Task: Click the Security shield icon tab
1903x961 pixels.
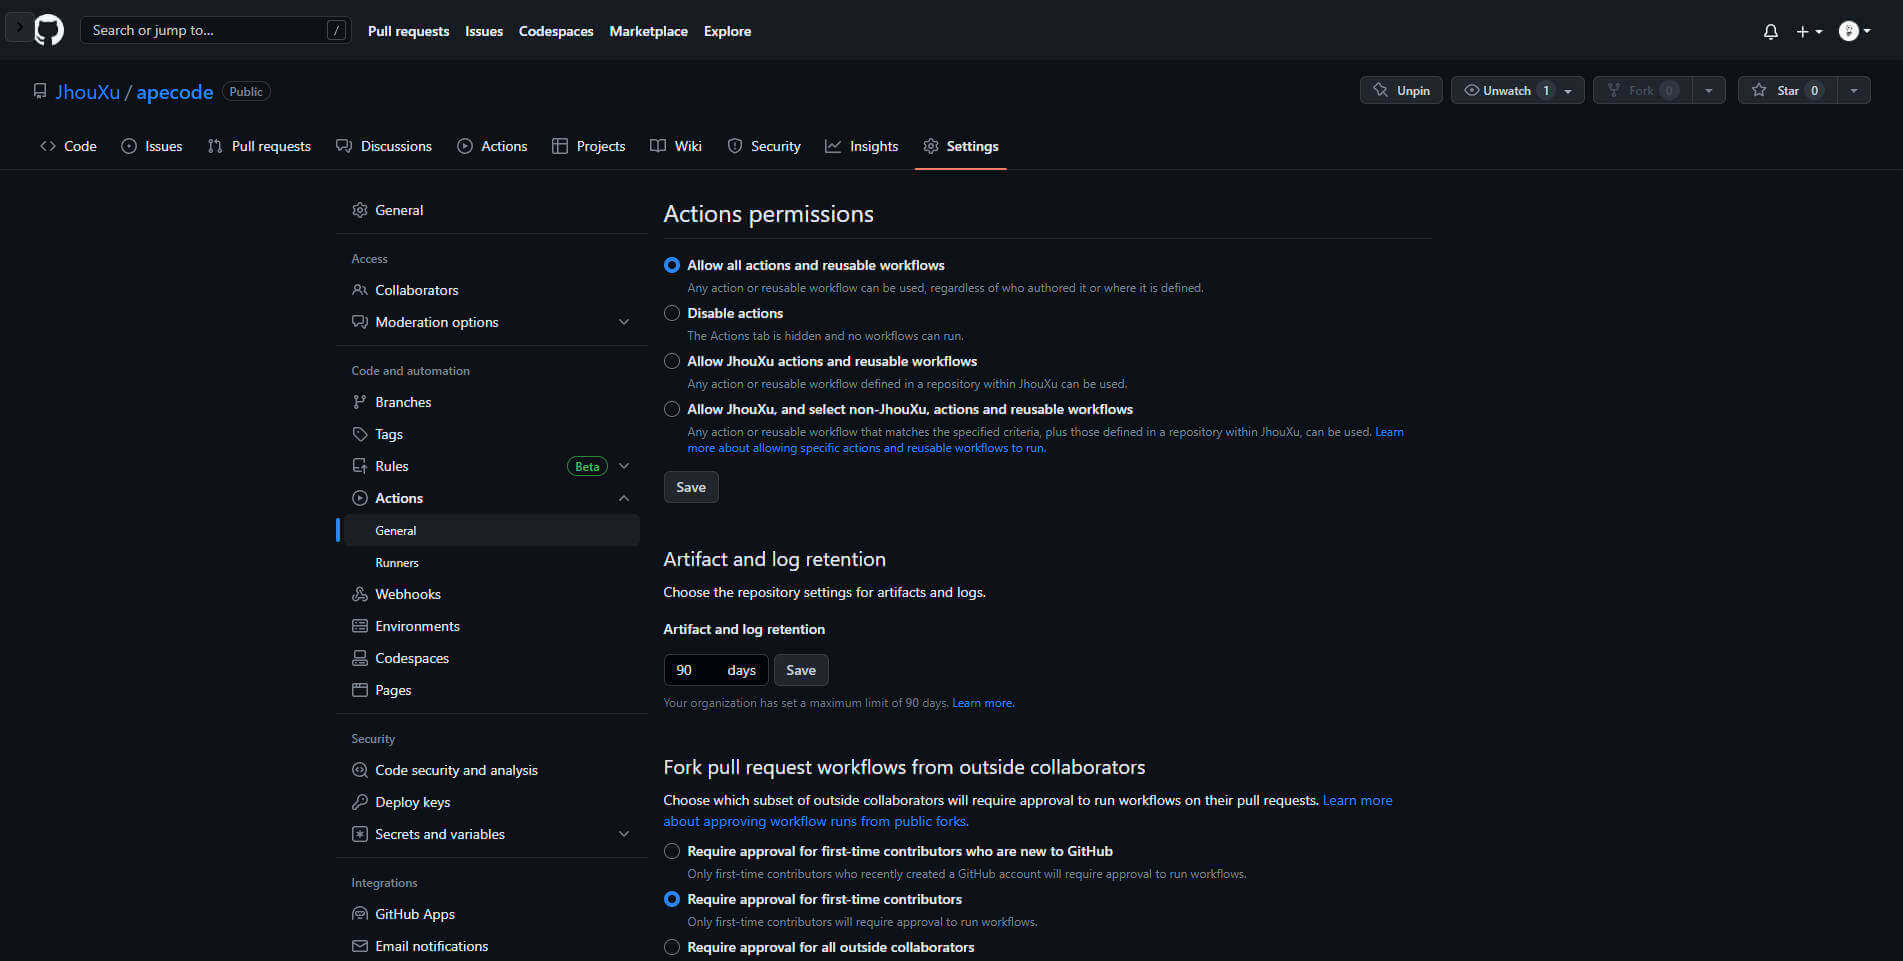Action: (x=735, y=146)
